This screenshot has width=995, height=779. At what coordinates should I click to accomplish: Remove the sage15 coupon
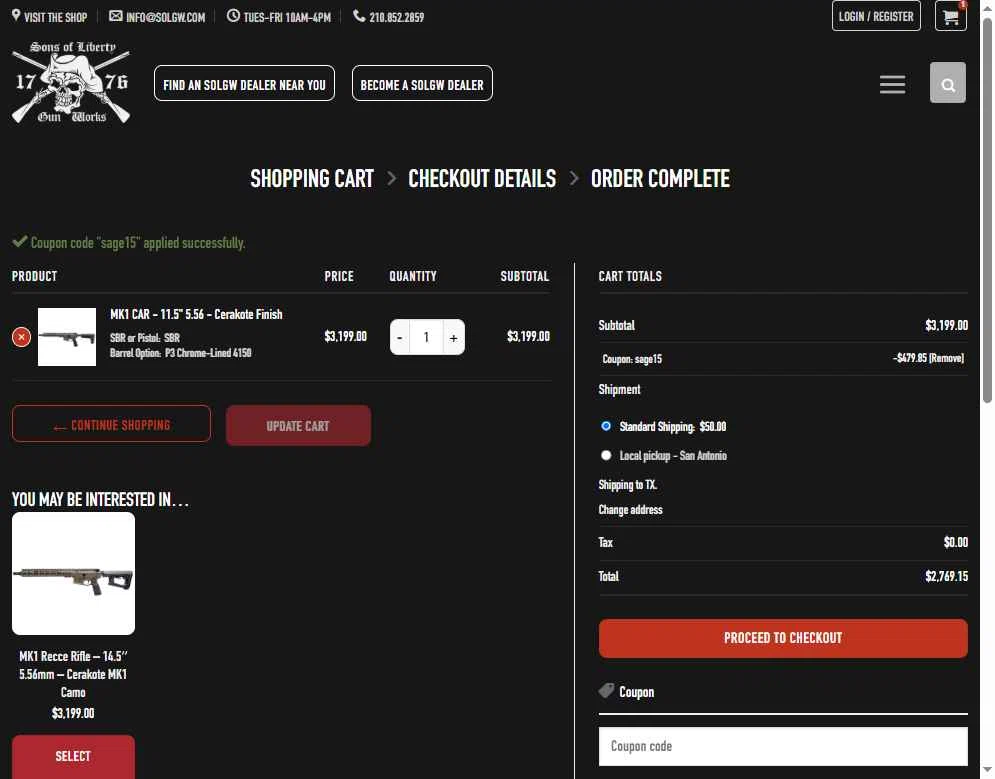pyautogui.click(x=946, y=358)
